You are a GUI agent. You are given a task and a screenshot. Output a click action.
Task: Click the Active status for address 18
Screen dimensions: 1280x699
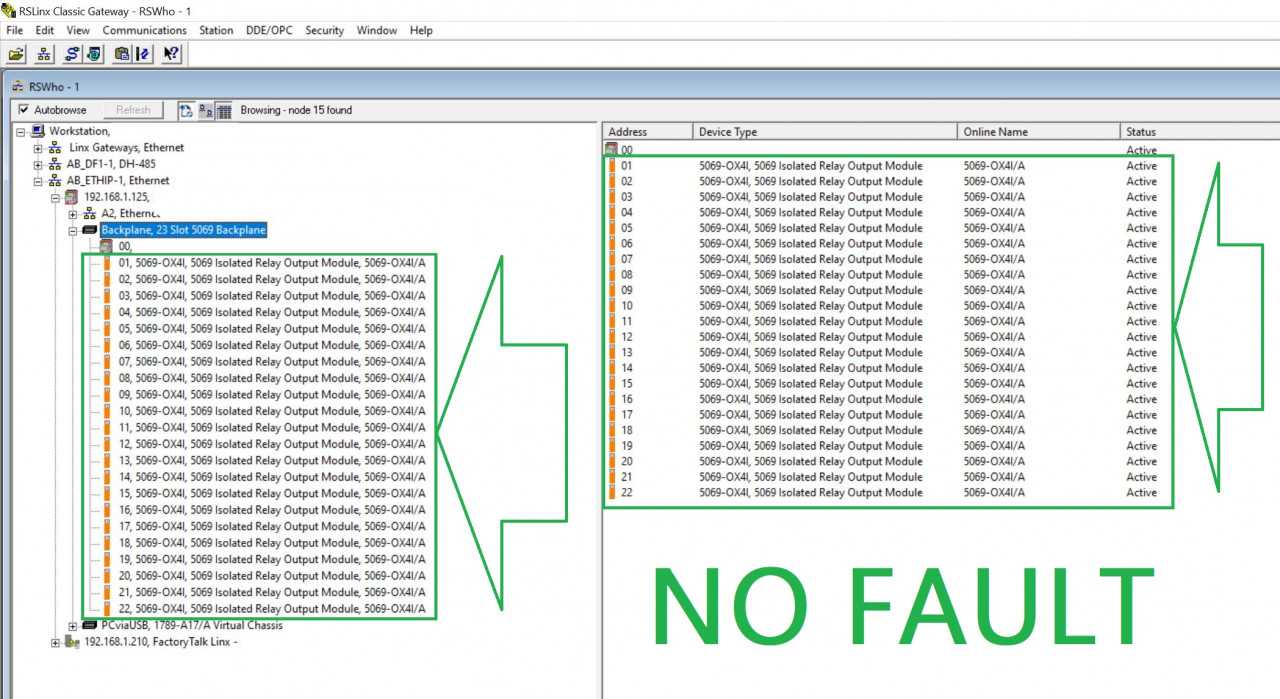coord(1141,430)
